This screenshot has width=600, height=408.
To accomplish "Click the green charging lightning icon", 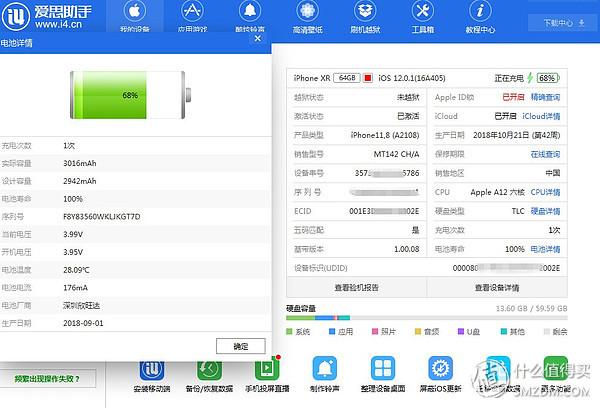I will (530, 78).
